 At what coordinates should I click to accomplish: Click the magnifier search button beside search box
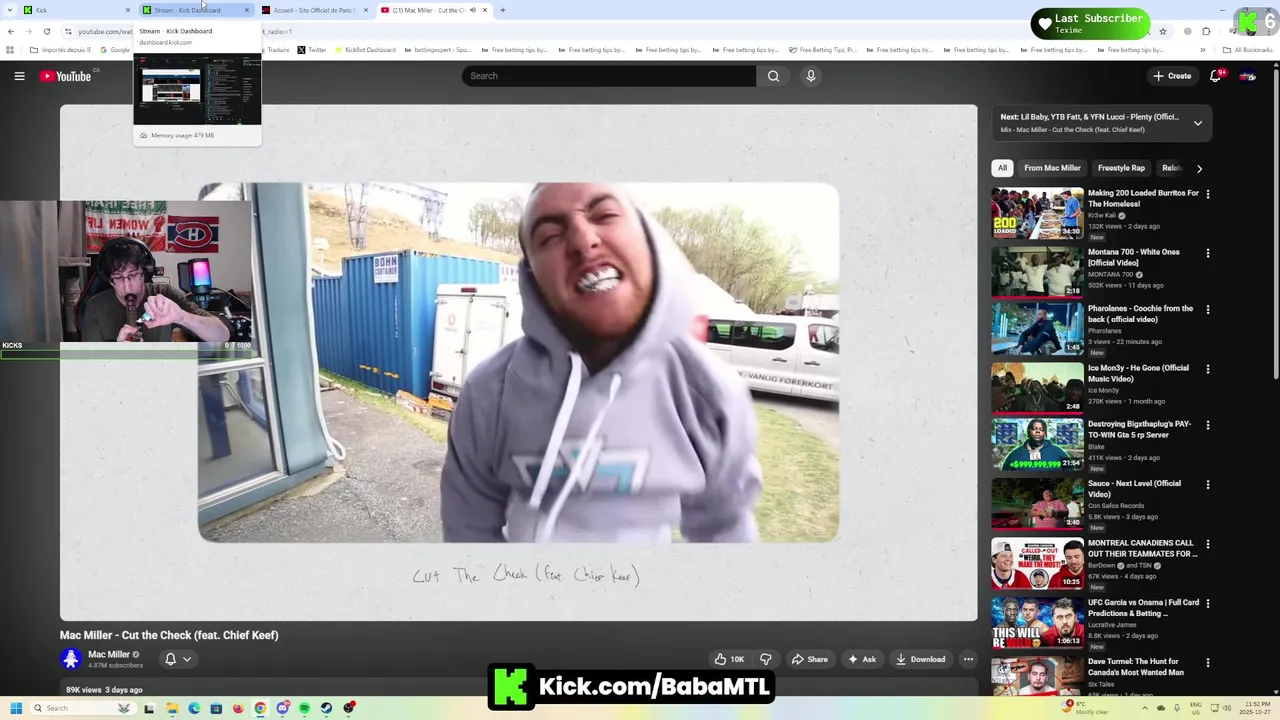pos(773,76)
